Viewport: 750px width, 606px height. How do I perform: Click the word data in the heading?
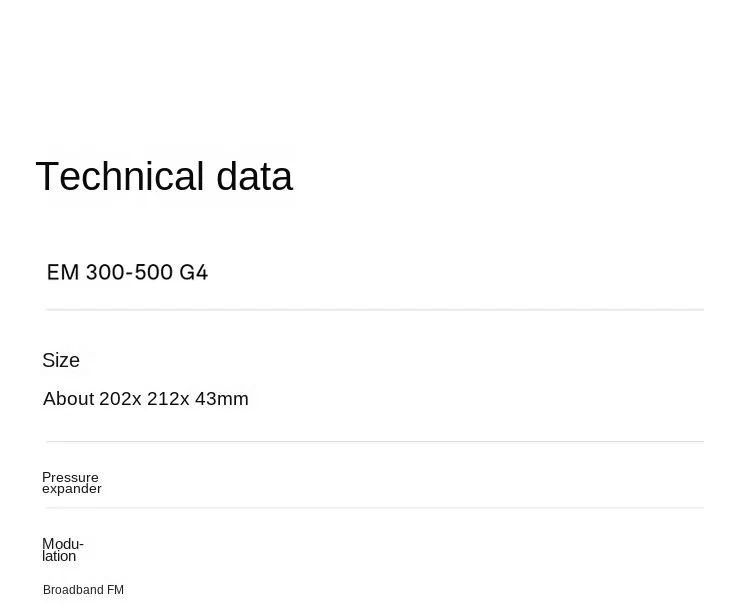pyautogui.click(x=254, y=176)
